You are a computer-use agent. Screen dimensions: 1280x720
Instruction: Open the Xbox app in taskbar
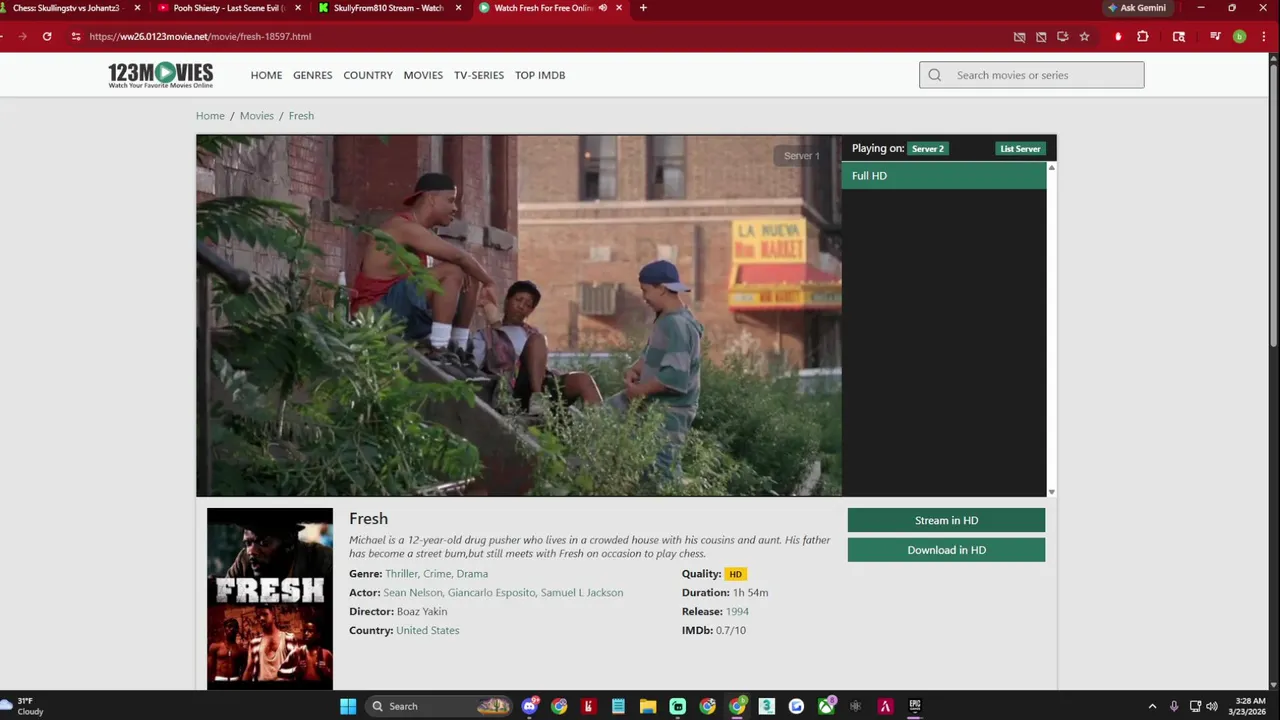tap(826, 706)
